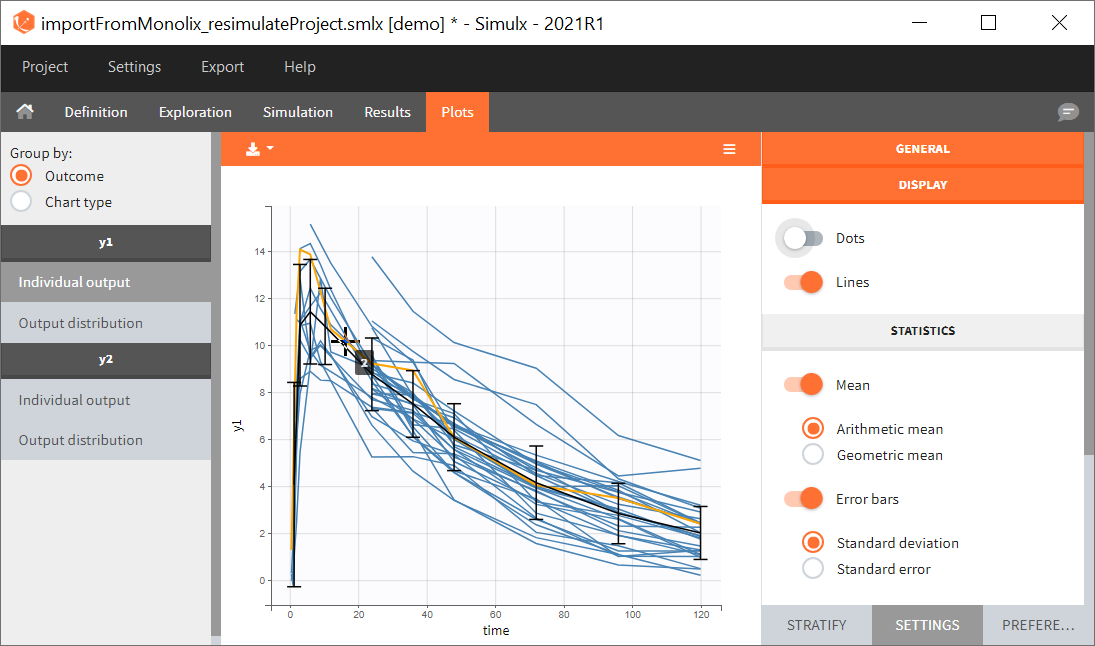Screen dimensions: 1095x646
Task: Select Geometric mean radio option
Action: coord(813,455)
